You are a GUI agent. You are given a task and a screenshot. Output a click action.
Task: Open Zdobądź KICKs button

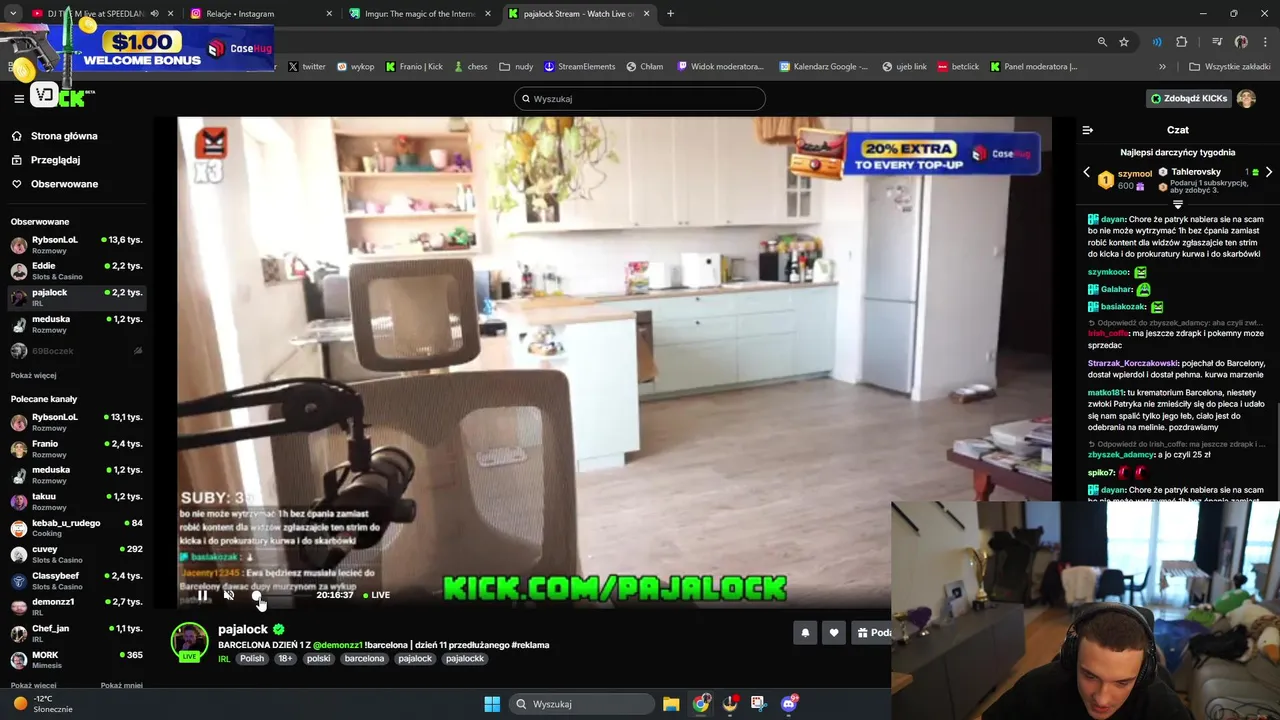(1189, 99)
